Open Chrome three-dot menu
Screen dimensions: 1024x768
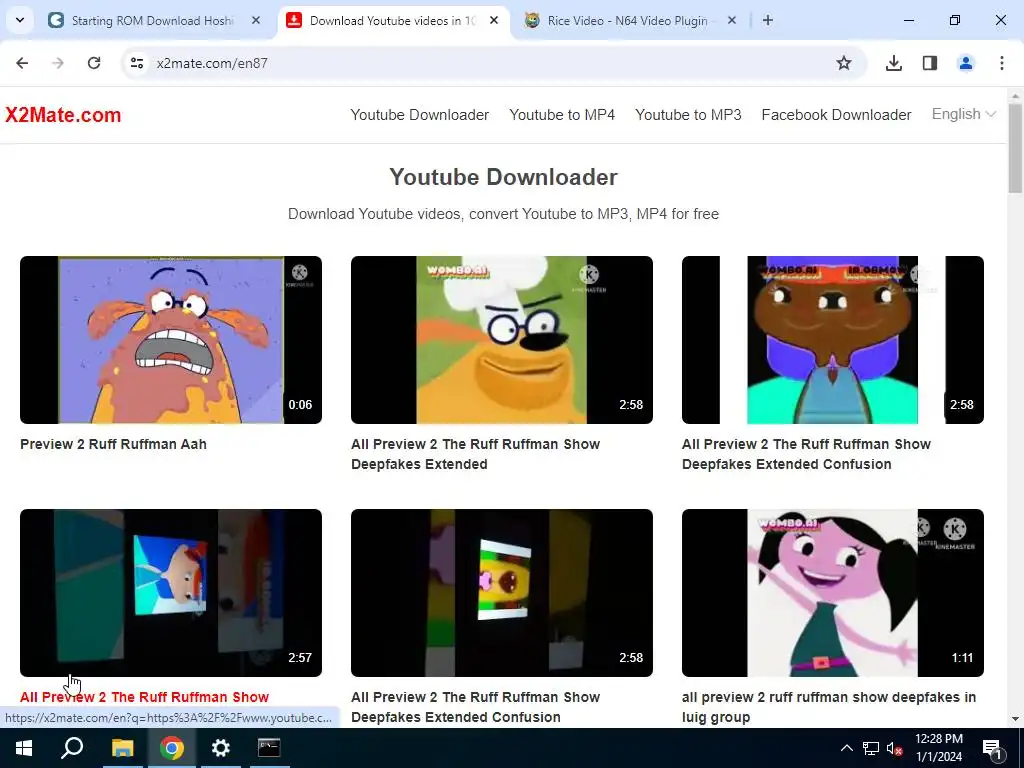[1002, 63]
